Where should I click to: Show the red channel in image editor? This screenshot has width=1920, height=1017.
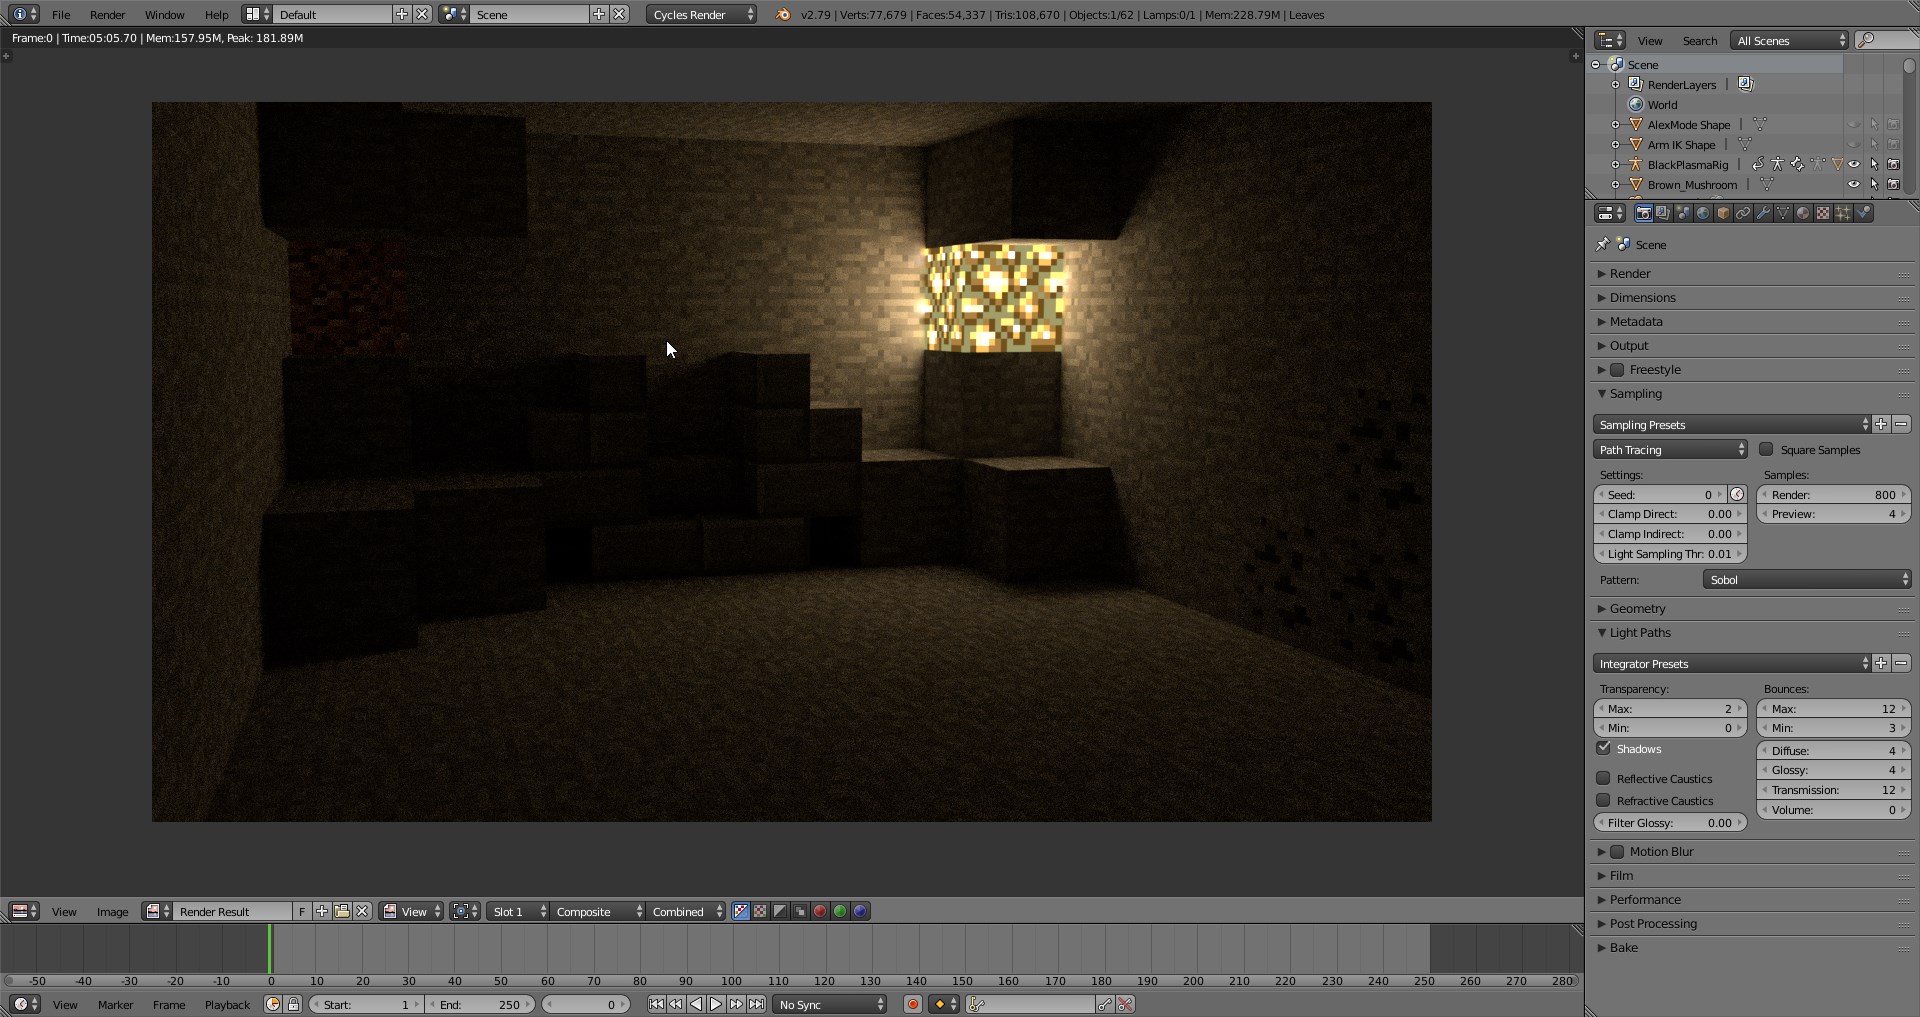point(820,911)
